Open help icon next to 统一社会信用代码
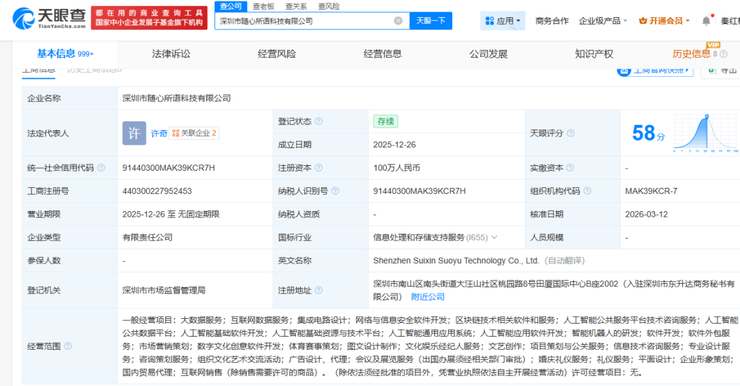Screen dimensions: 740x386 click(101, 168)
